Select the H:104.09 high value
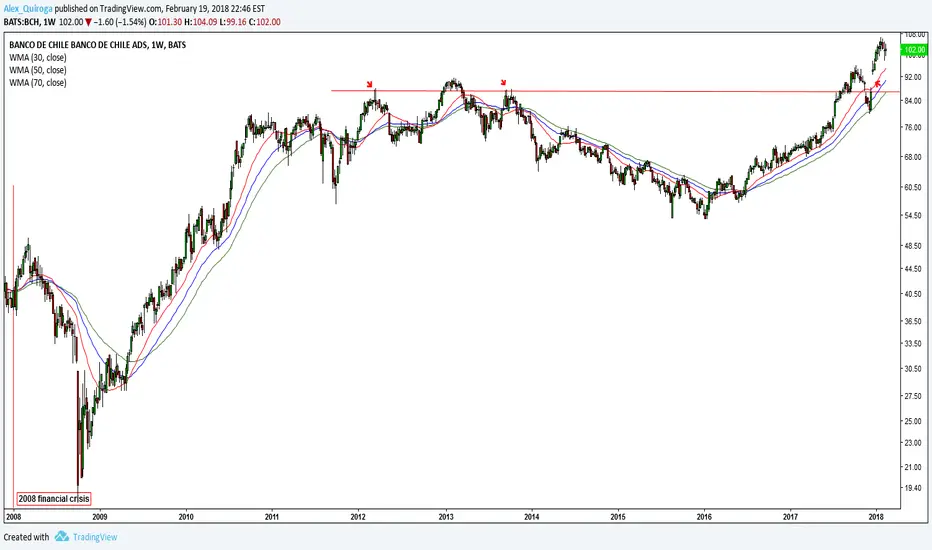This screenshot has height=550, width=932. point(201,22)
